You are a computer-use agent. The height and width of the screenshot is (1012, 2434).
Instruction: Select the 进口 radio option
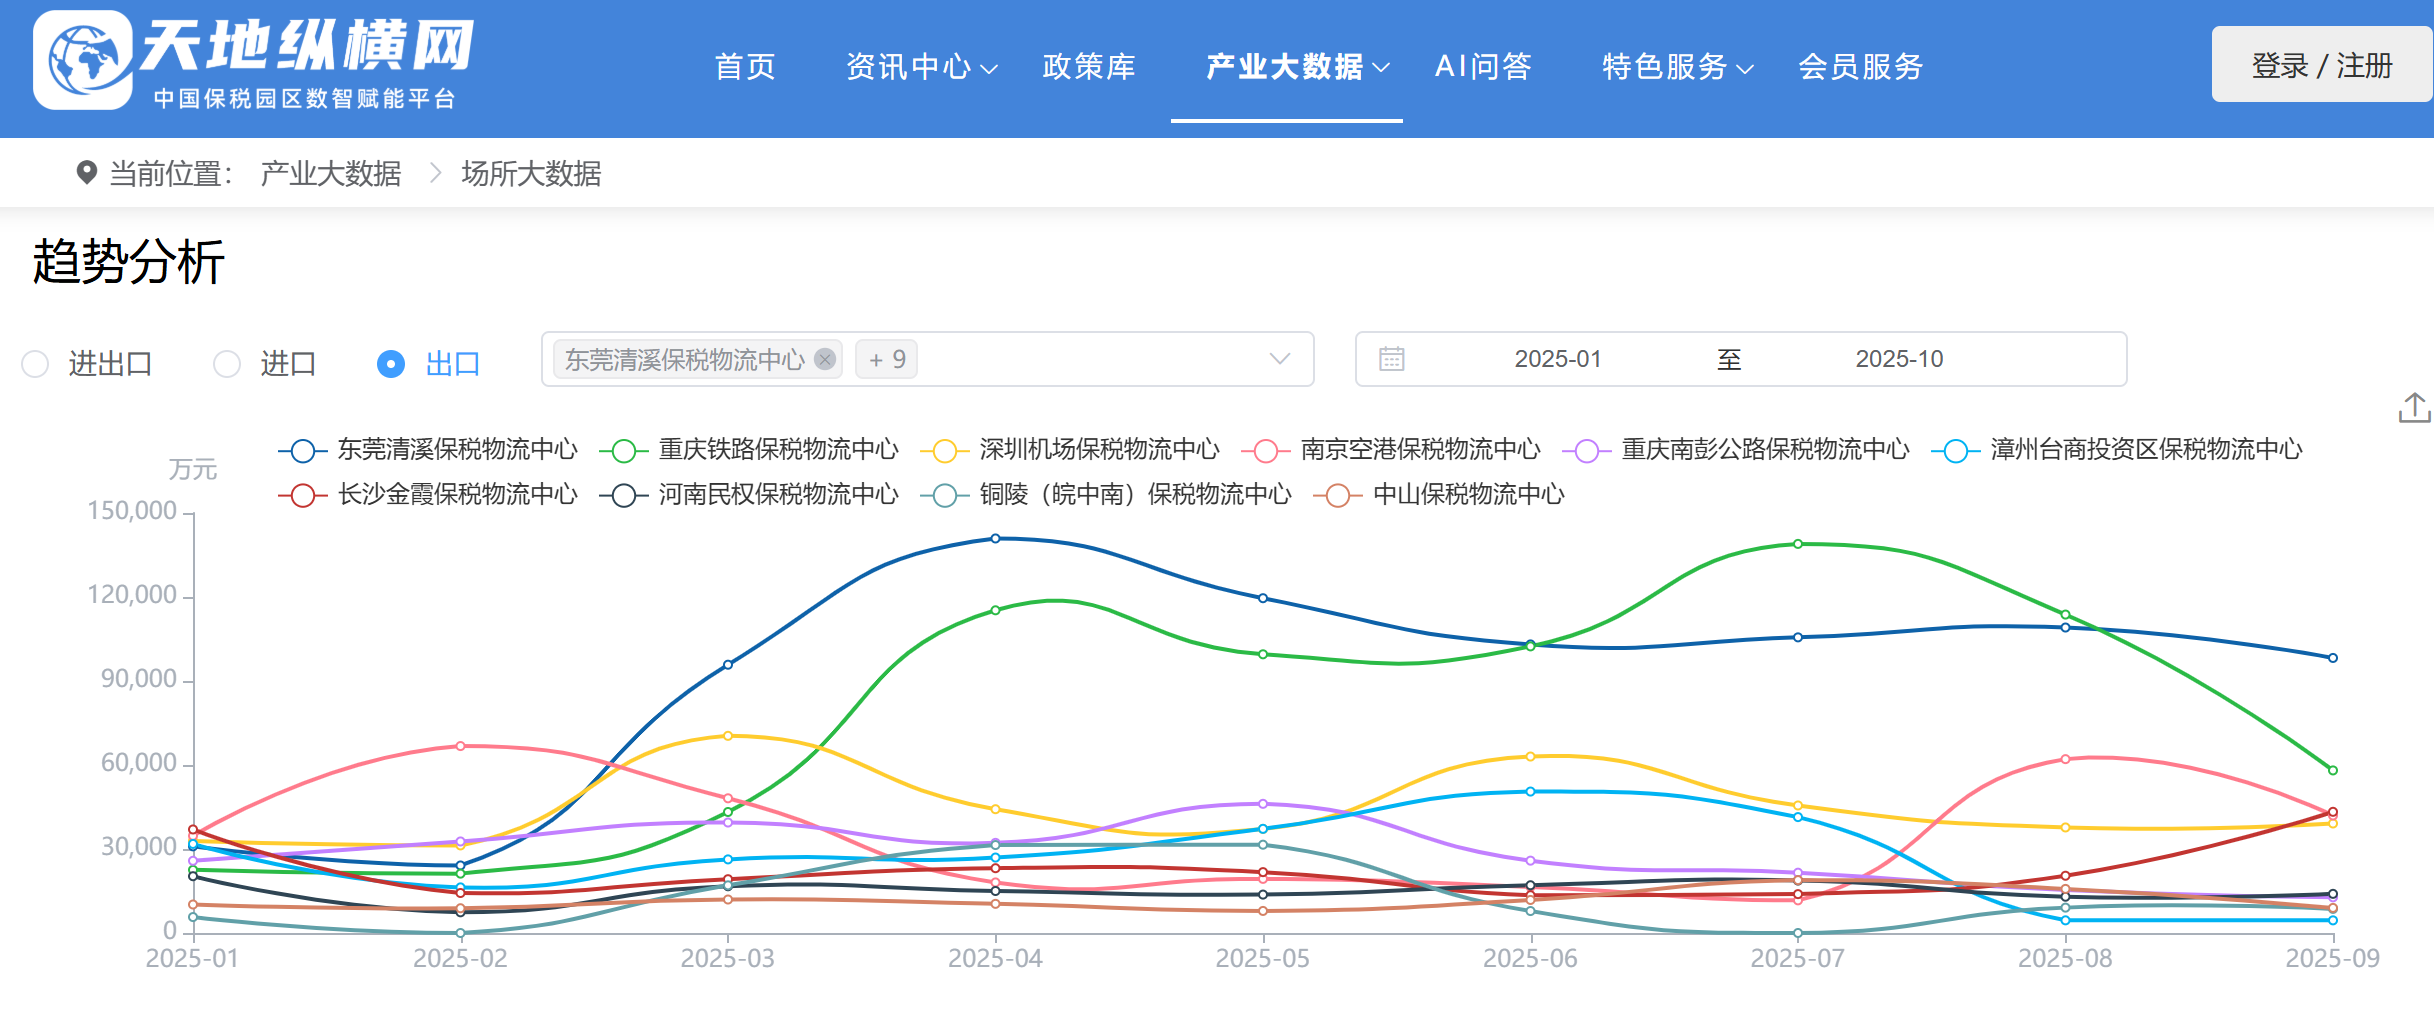(x=227, y=364)
